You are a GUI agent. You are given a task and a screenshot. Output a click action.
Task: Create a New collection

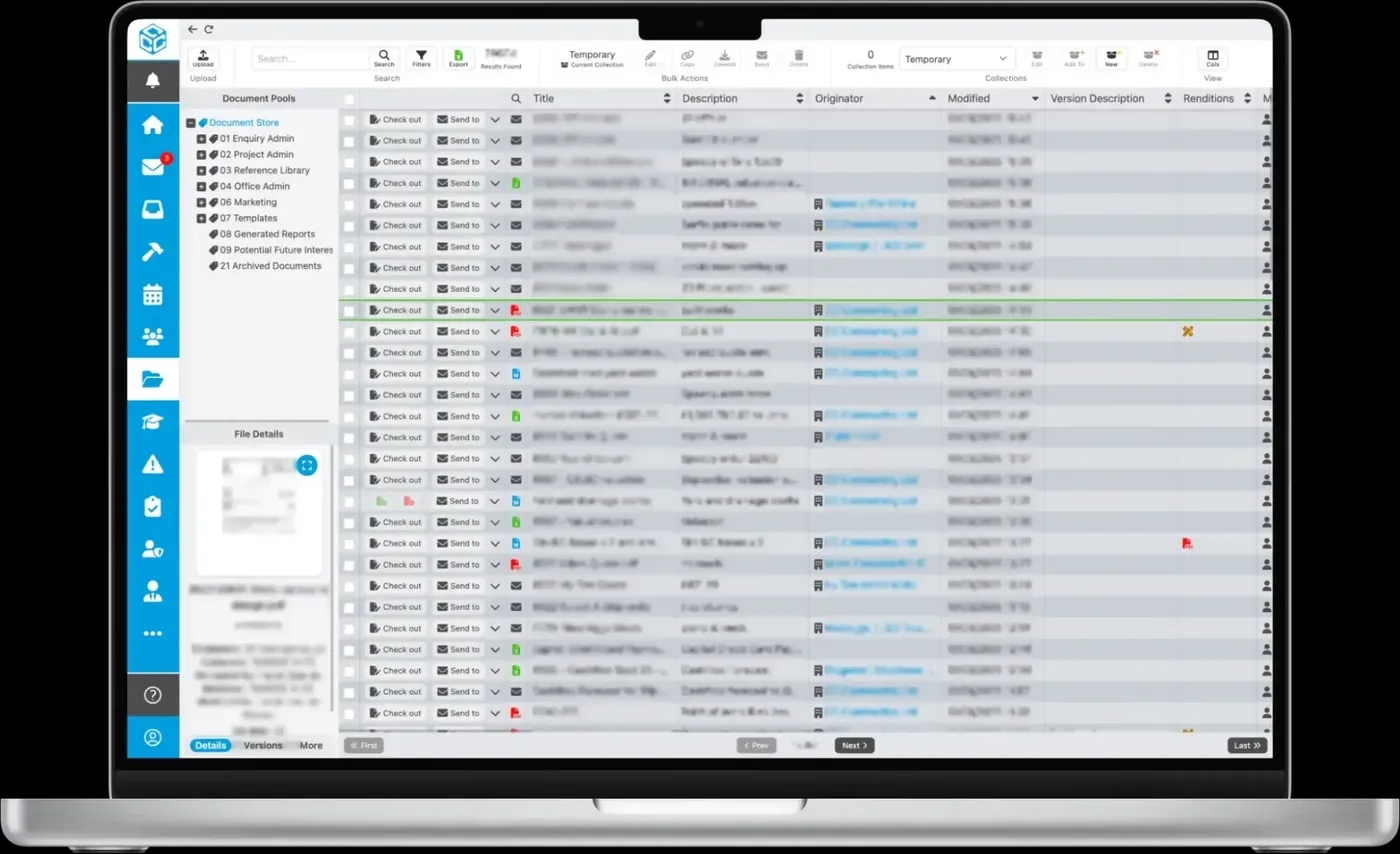[x=1111, y=59]
